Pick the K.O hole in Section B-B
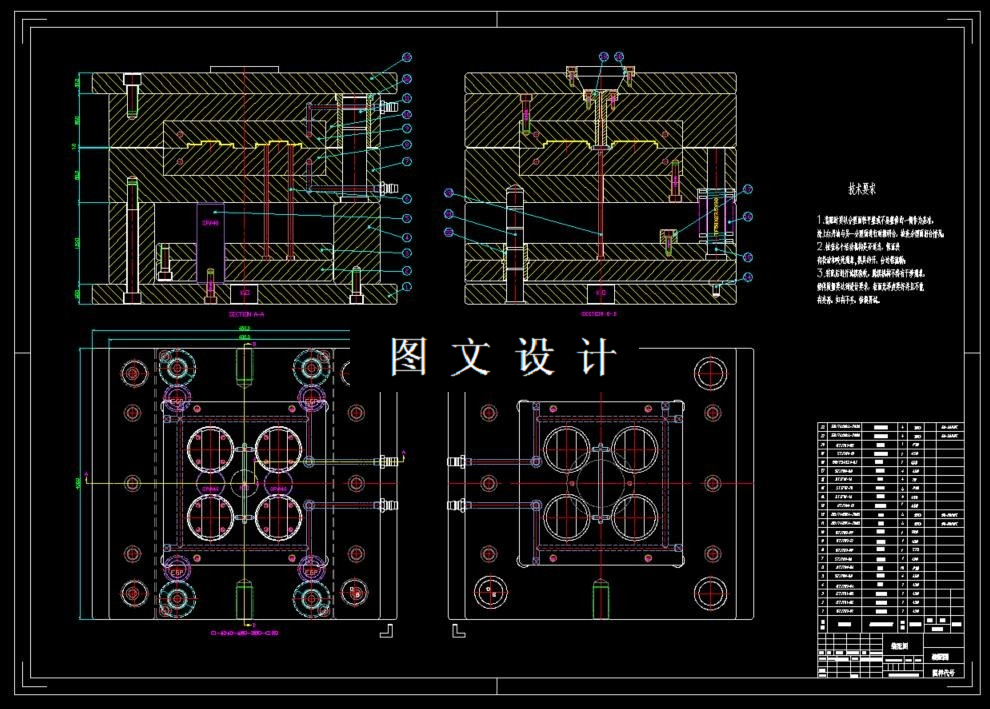Viewport: 990px width, 709px height. tap(602, 294)
